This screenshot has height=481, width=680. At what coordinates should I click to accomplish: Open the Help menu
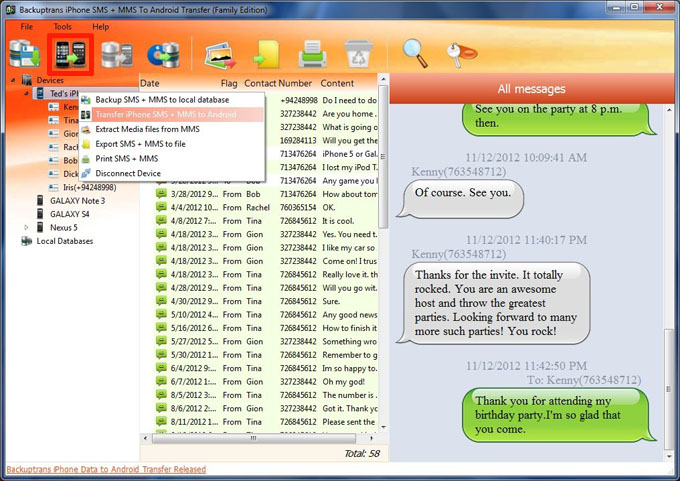[x=101, y=26]
